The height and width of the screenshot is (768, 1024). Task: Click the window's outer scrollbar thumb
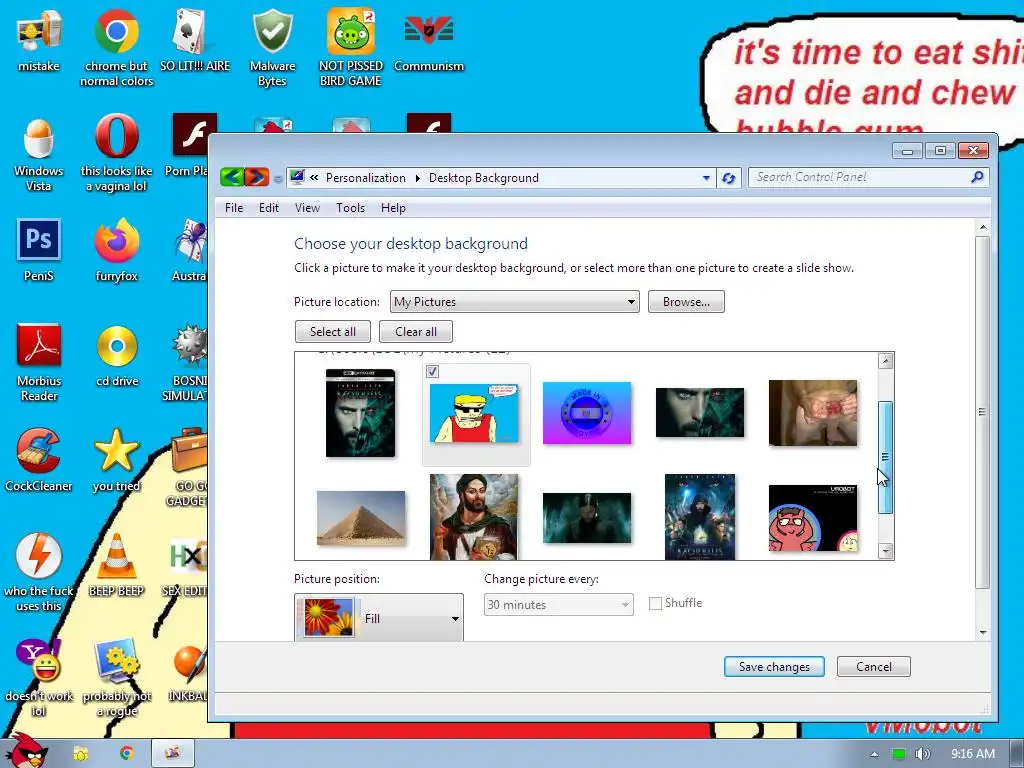983,413
